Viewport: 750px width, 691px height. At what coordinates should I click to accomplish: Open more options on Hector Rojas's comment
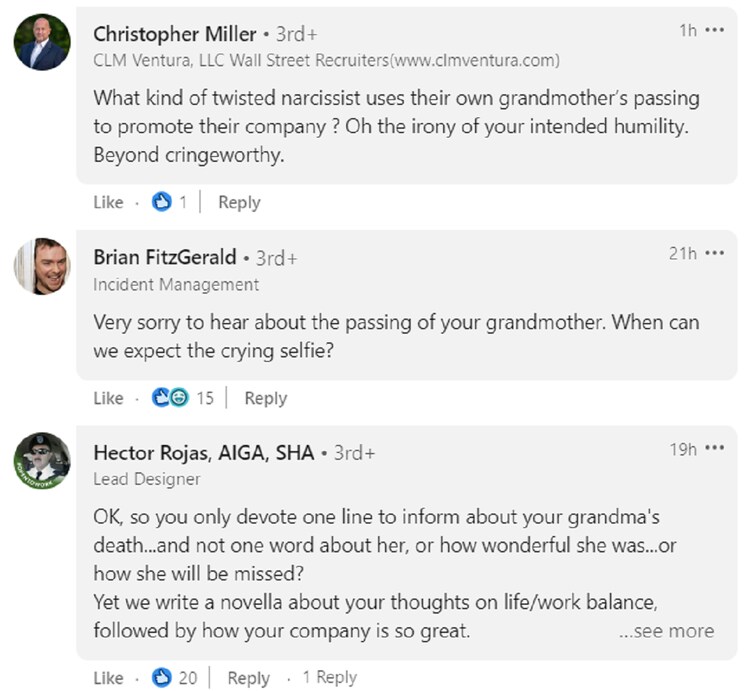pos(714,449)
